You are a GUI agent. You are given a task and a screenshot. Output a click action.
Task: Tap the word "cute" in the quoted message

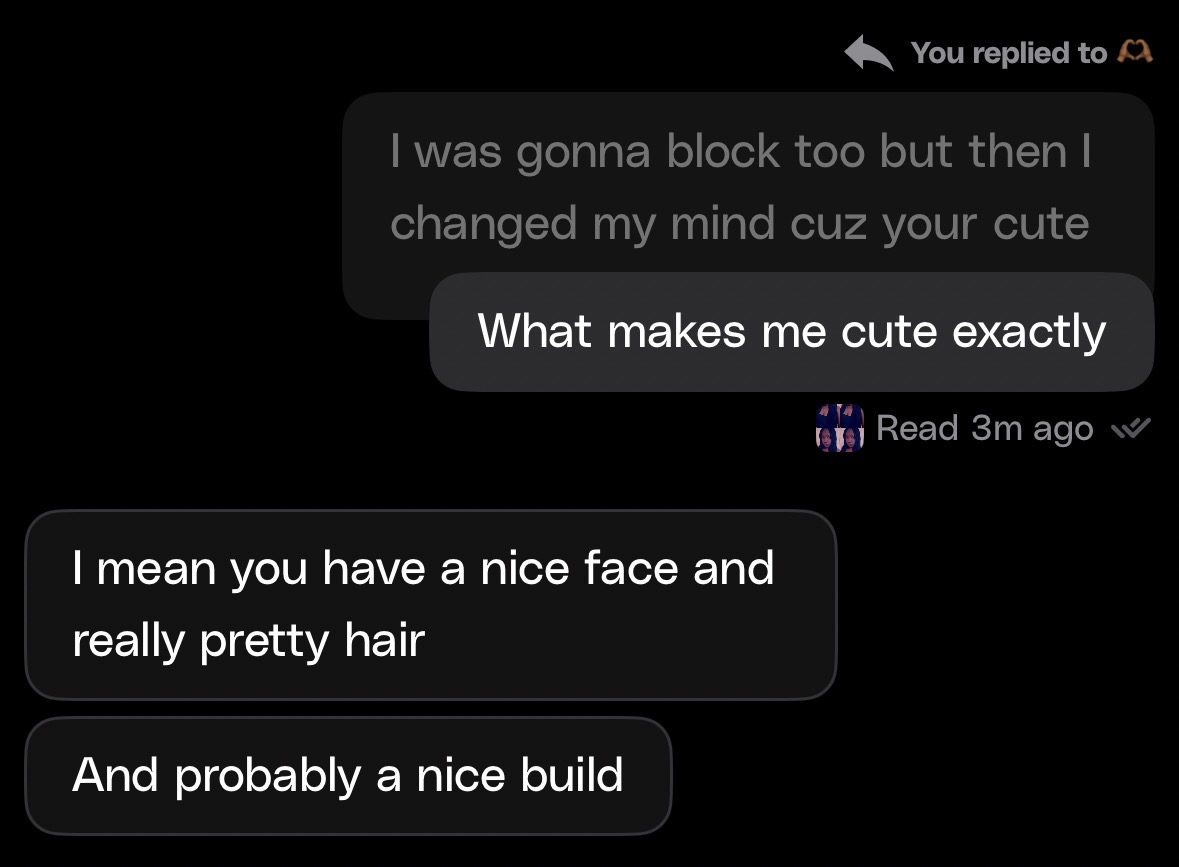(1041, 223)
